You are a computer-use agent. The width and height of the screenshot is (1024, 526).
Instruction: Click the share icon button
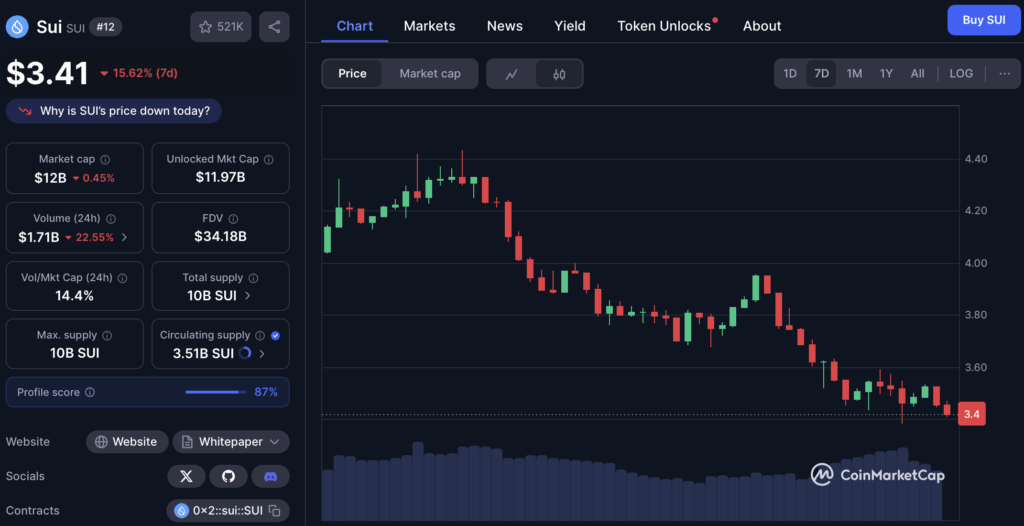(274, 27)
